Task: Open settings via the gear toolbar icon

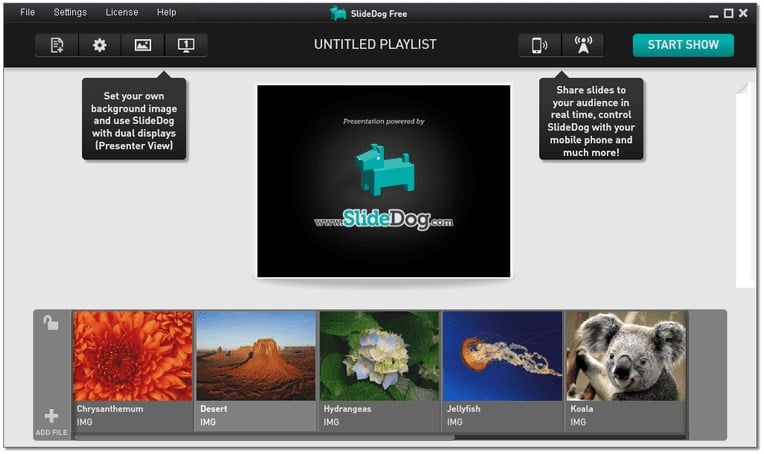Action: [x=100, y=45]
